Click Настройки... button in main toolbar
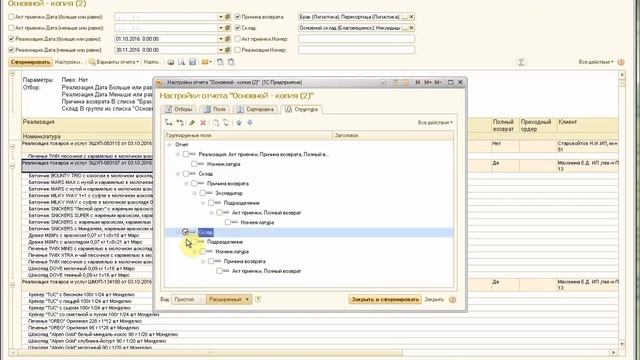This screenshot has width=640, height=360. [x=69, y=62]
